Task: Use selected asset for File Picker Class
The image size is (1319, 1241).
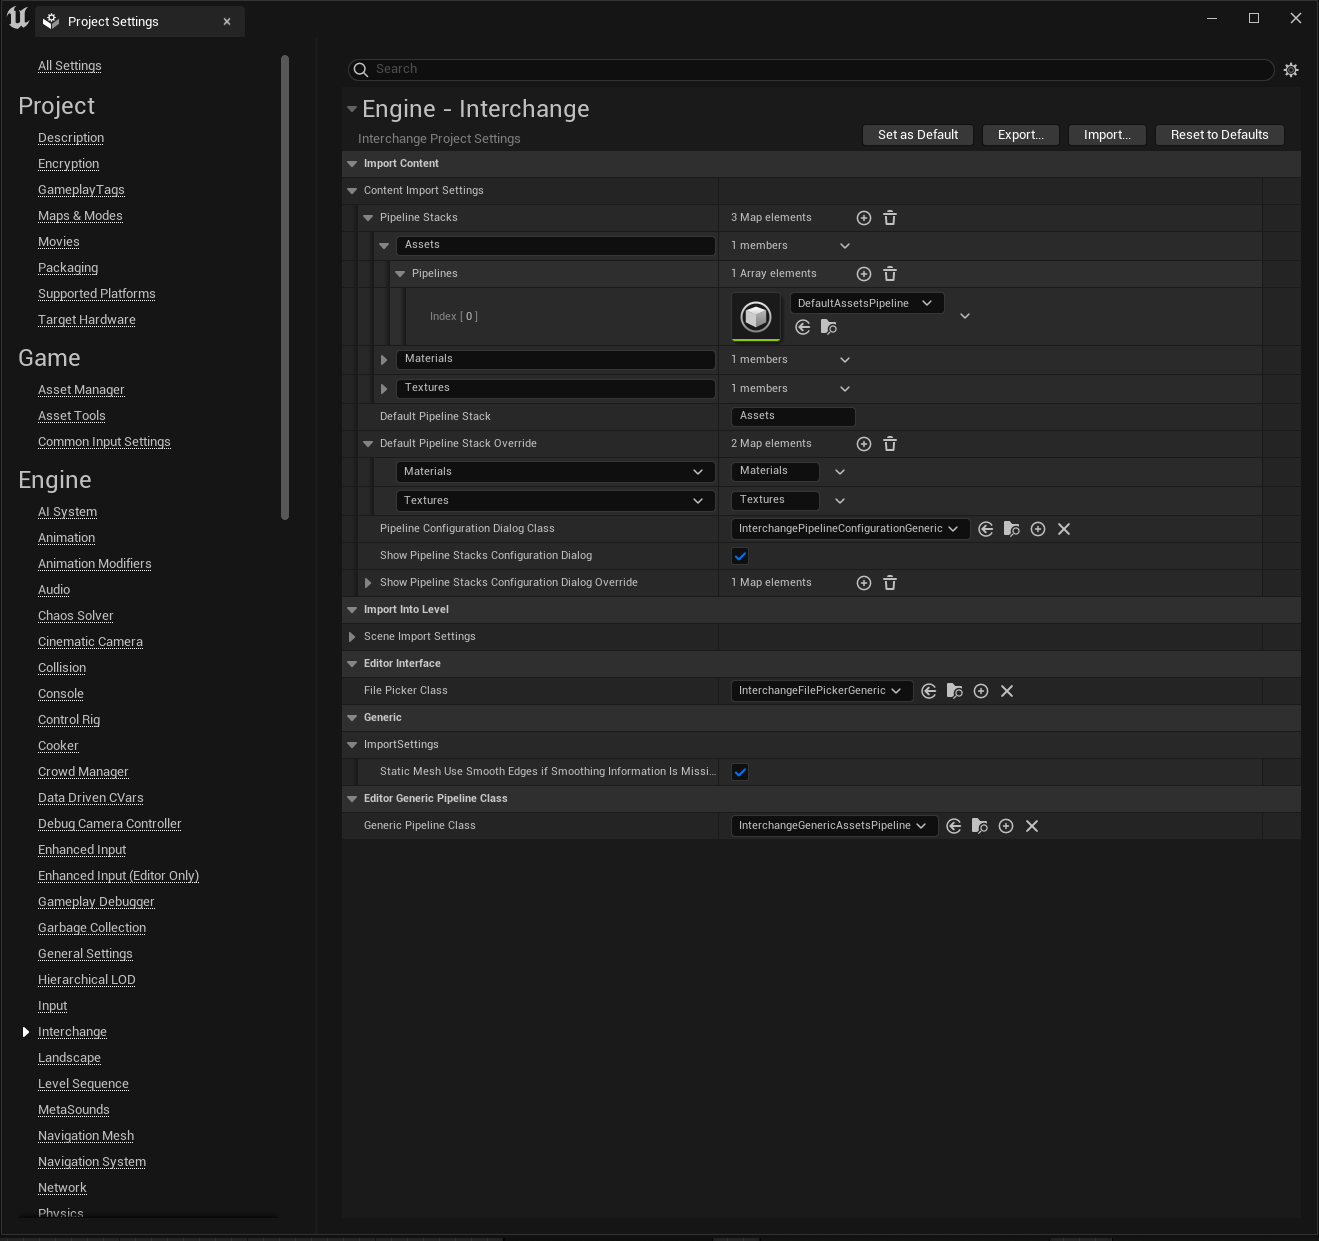Action: (x=929, y=691)
